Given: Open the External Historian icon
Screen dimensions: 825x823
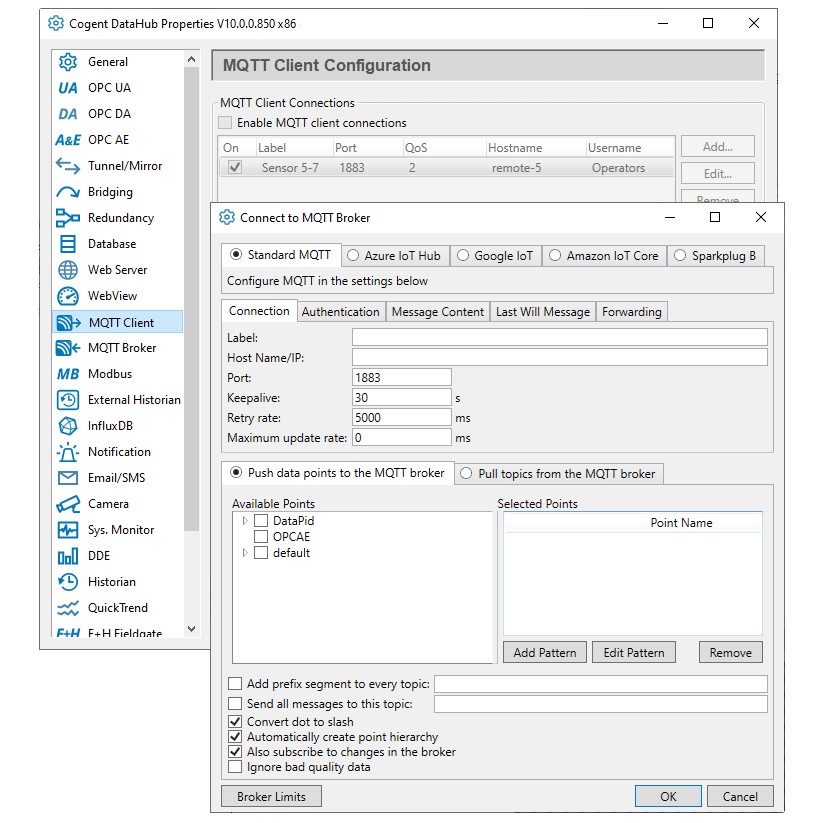Looking at the screenshot, I should tap(68, 400).
